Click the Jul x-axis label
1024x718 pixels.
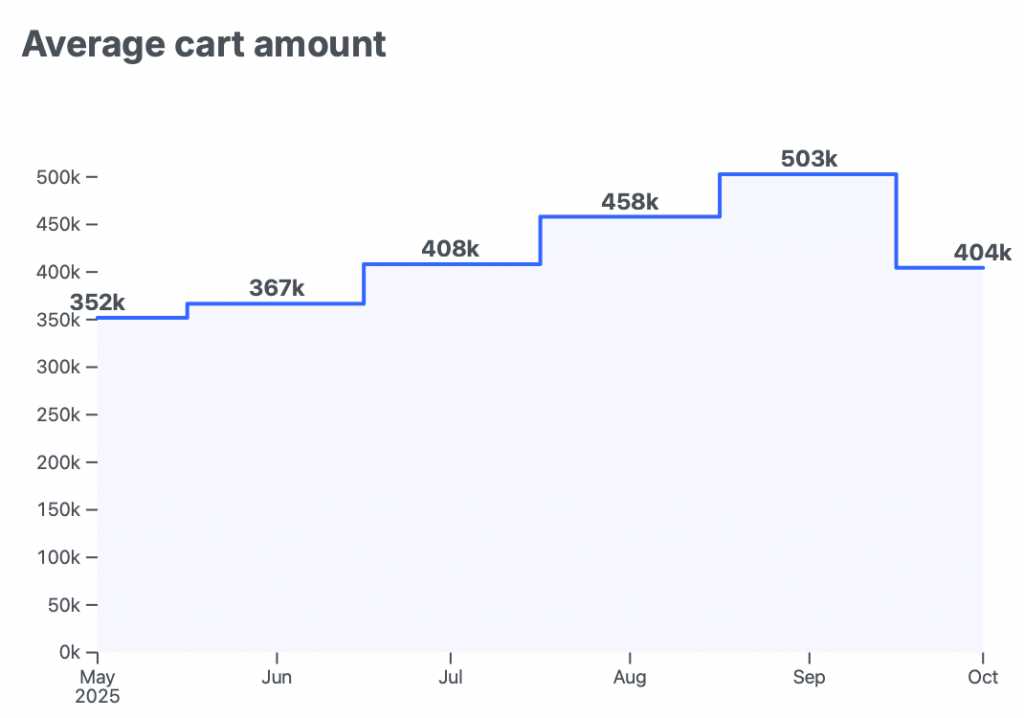[x=451, y=678]
